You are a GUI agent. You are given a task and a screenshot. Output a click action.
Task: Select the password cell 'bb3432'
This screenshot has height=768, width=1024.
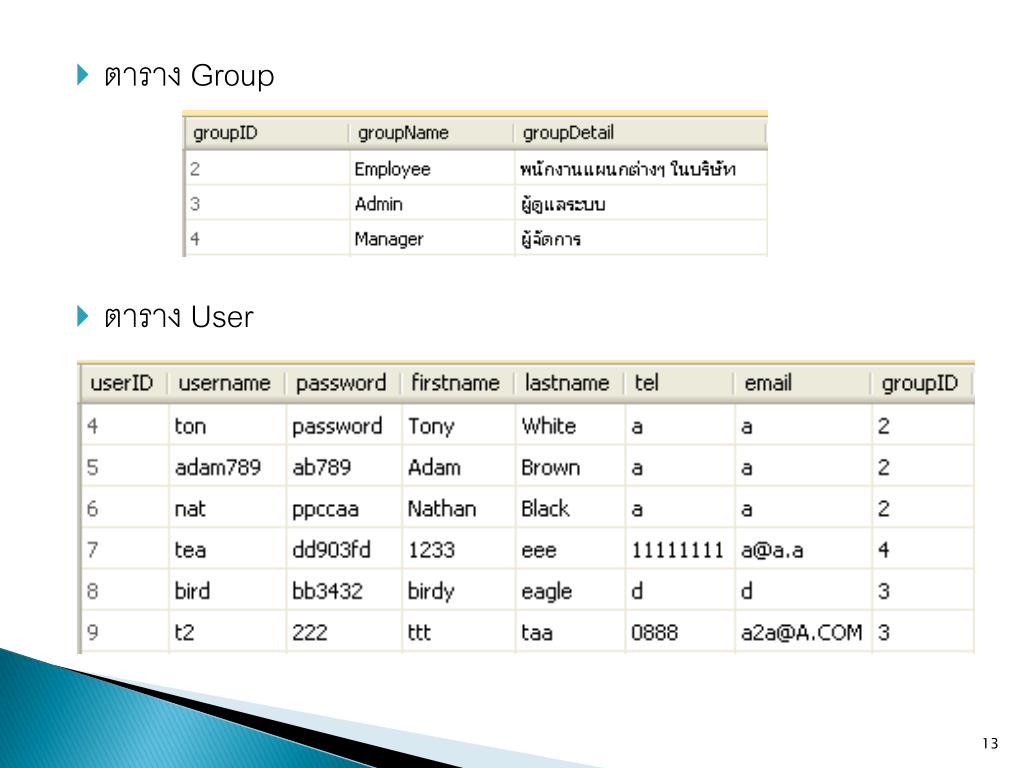[344, 590]
